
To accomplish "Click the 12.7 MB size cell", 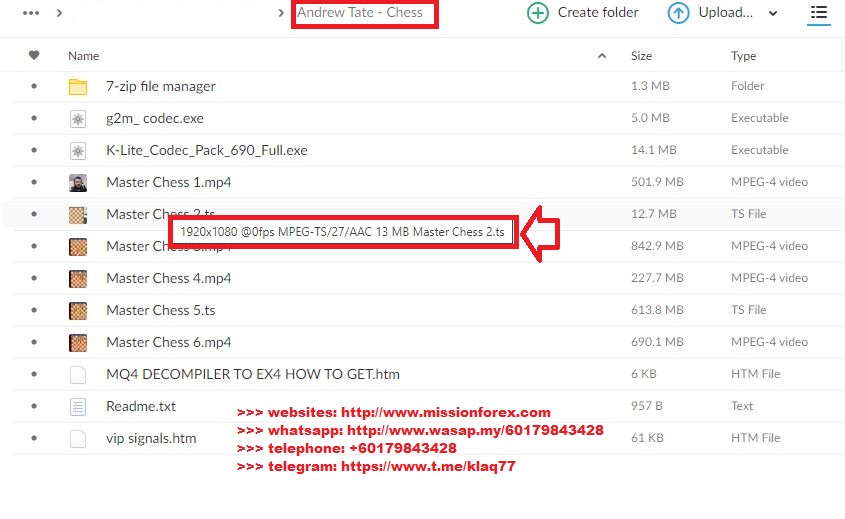I will (654, 214).
